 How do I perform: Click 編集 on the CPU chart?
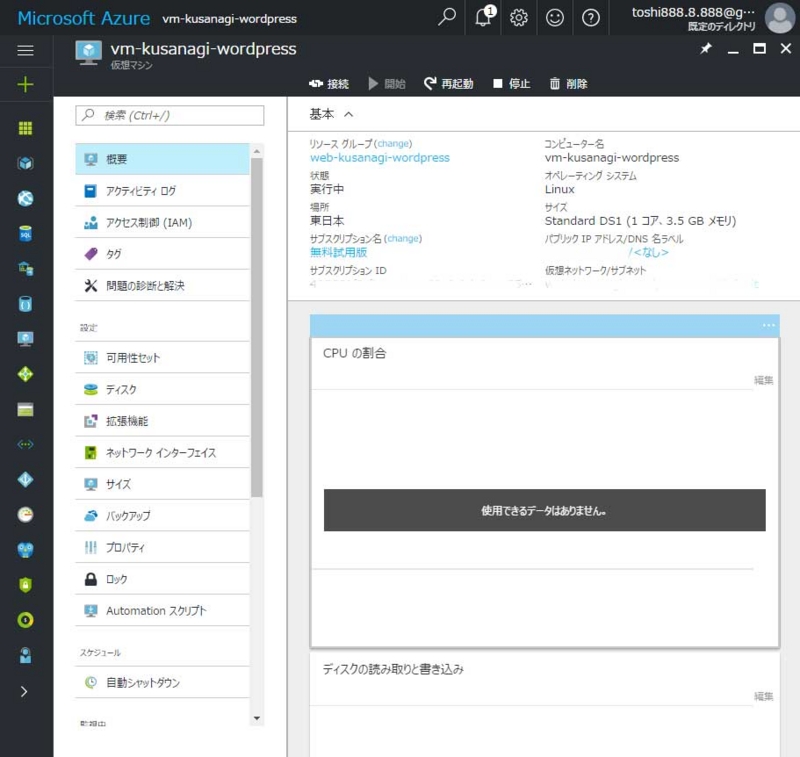763,380
